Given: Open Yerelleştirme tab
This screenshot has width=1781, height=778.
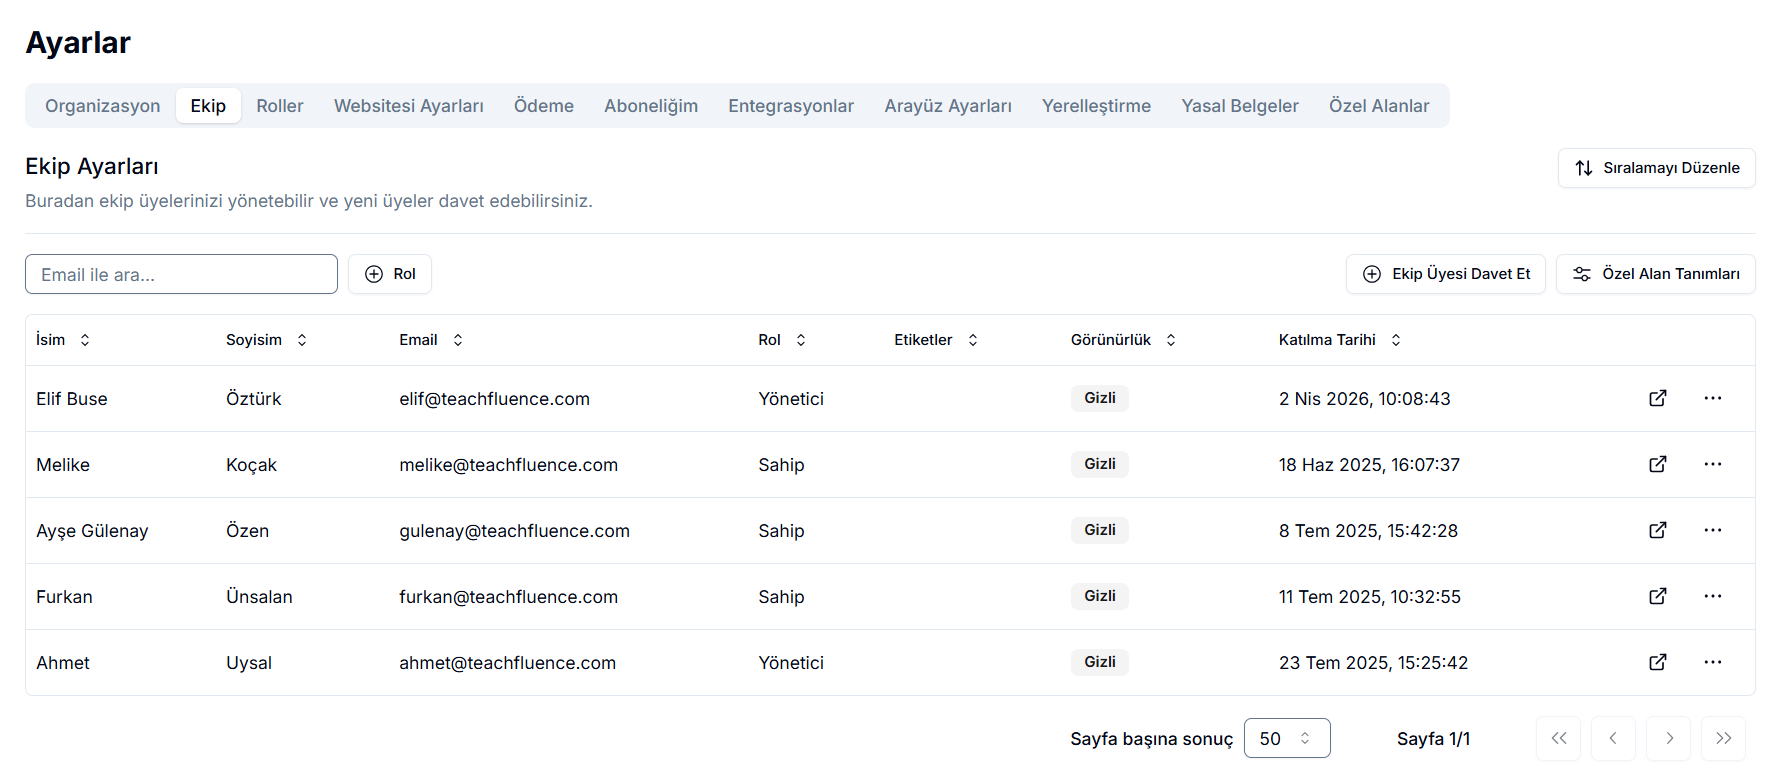Looking at the screenshot, I should pos(1096,106).
